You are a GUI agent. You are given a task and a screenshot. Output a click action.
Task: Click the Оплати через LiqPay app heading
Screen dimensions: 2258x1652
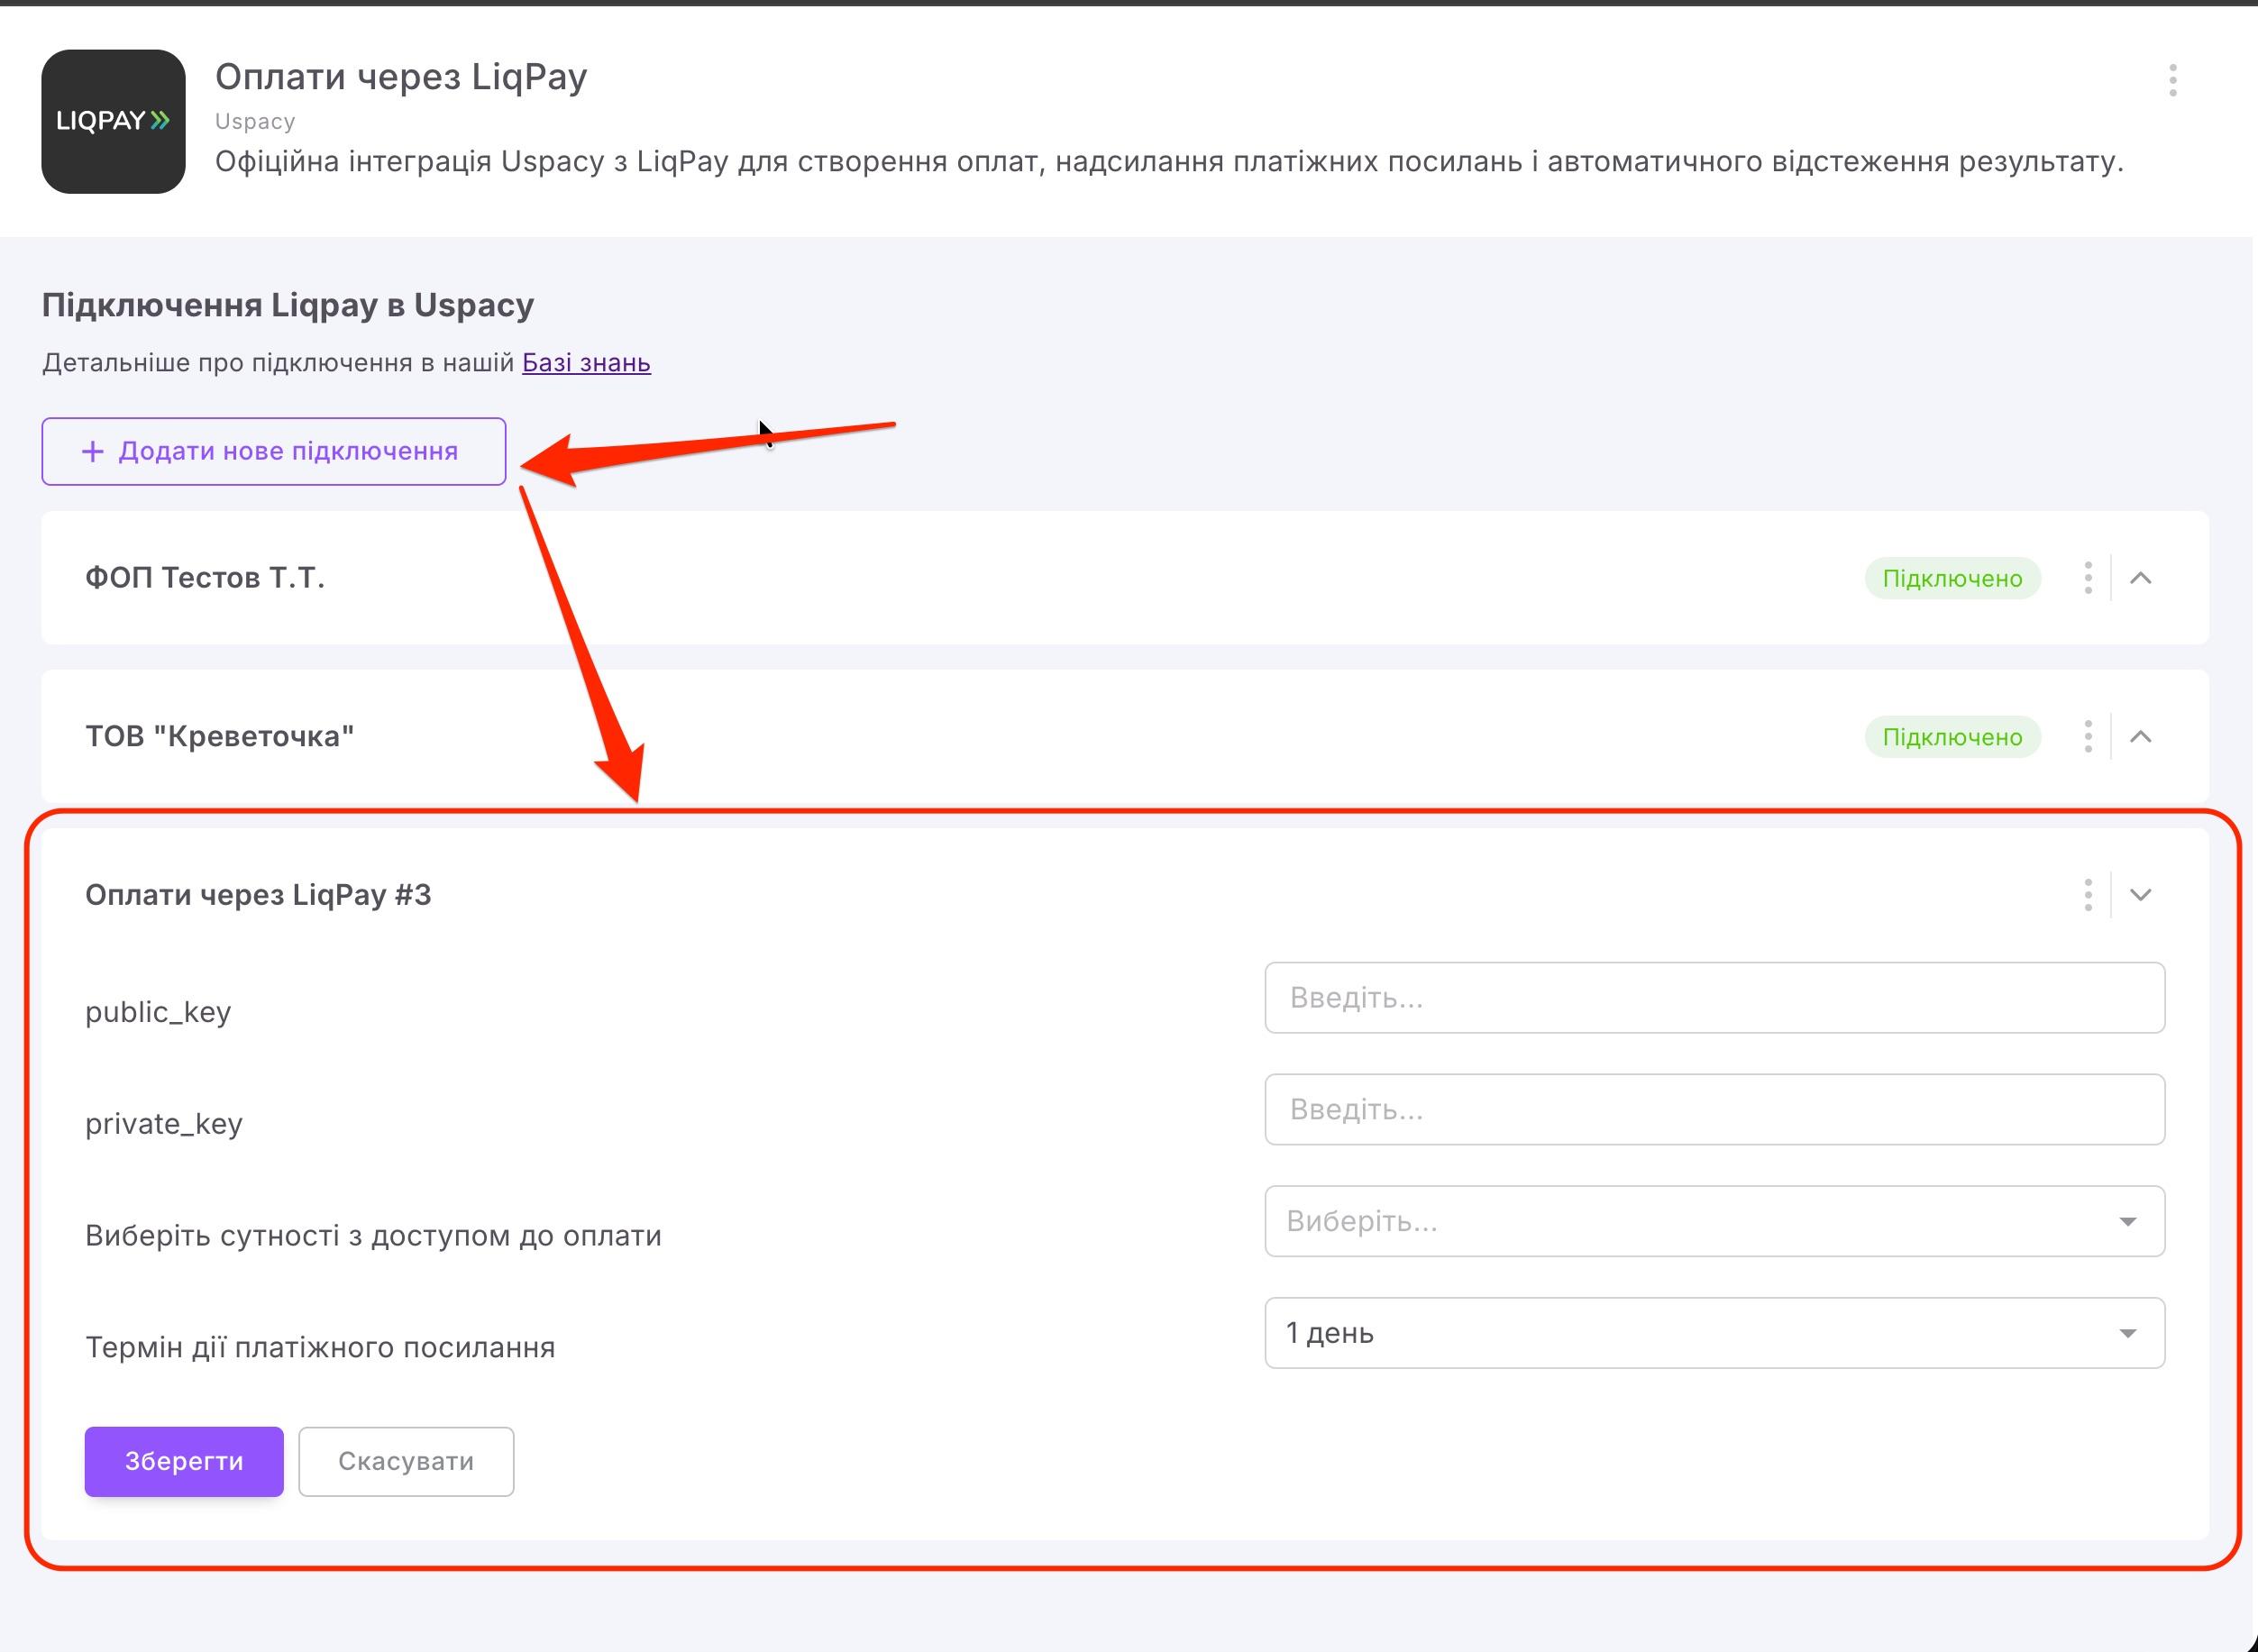tap(401, 77)
